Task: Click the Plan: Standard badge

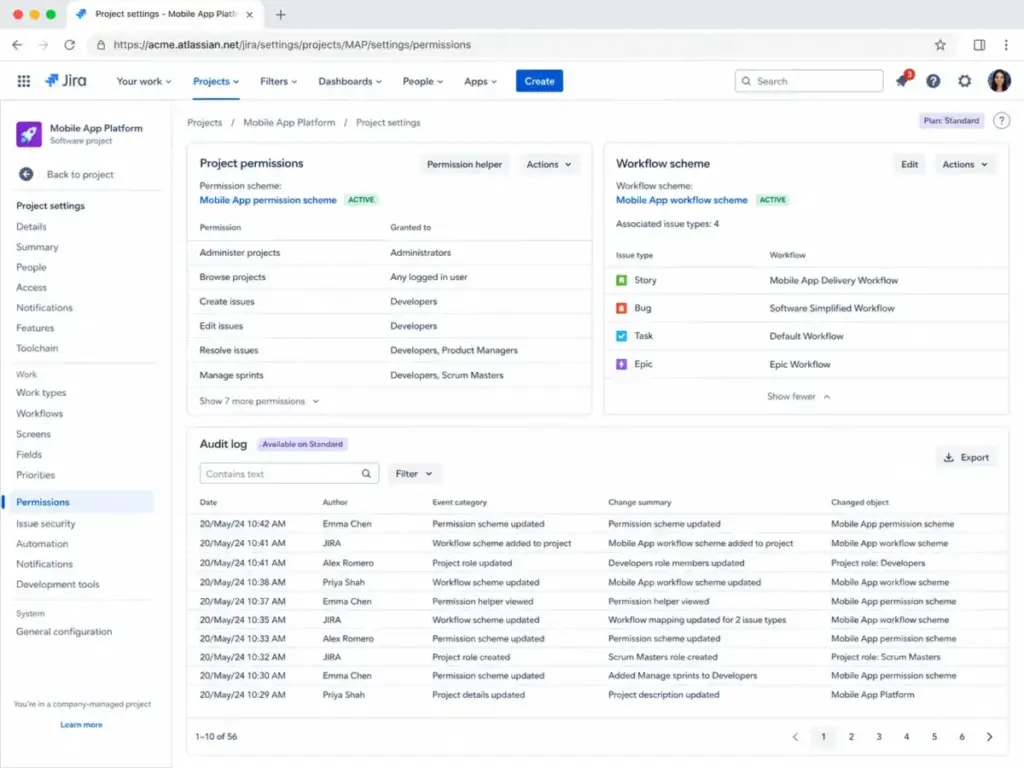Action: pos(951,121)
